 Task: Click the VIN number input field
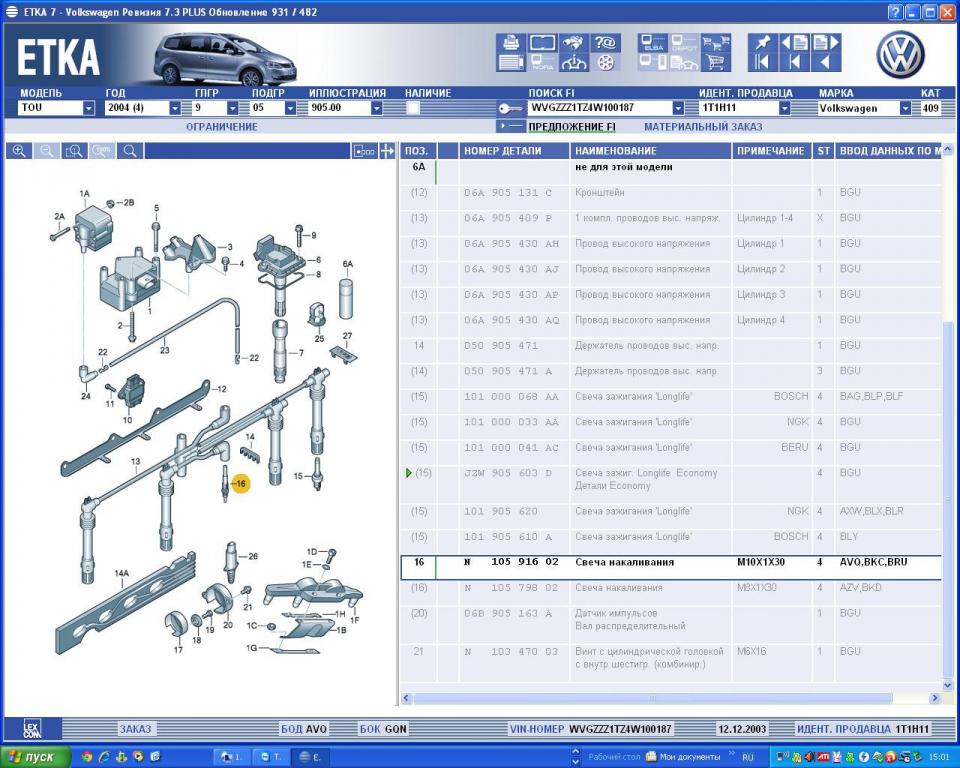[600, 108]
